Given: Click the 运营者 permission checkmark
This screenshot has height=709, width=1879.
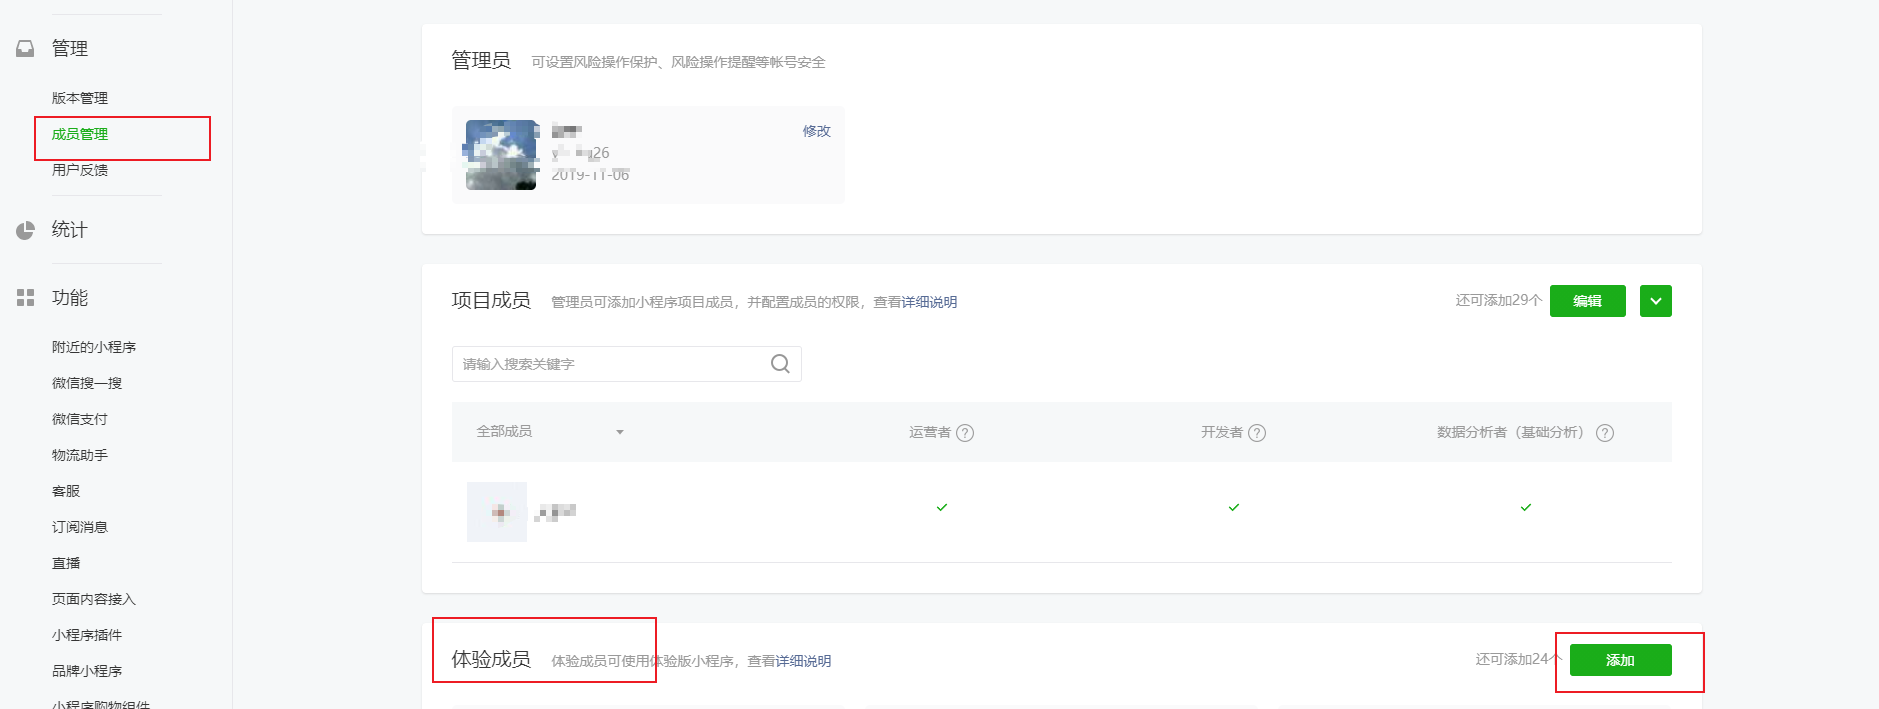Looking at the screenshot, I should (942, 507).
